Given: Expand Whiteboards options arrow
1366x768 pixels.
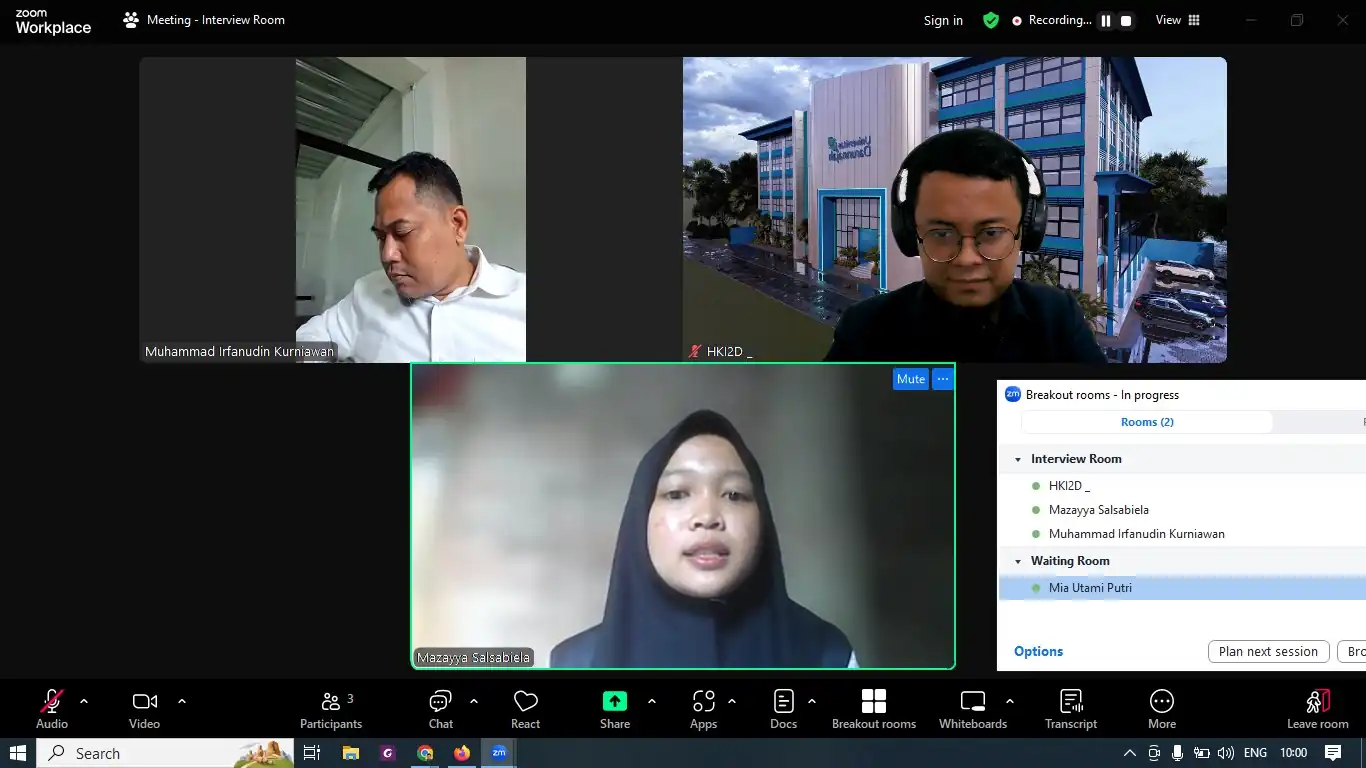Looking at the screenshot, I should pyautogui.click(x=1010, y=701).
